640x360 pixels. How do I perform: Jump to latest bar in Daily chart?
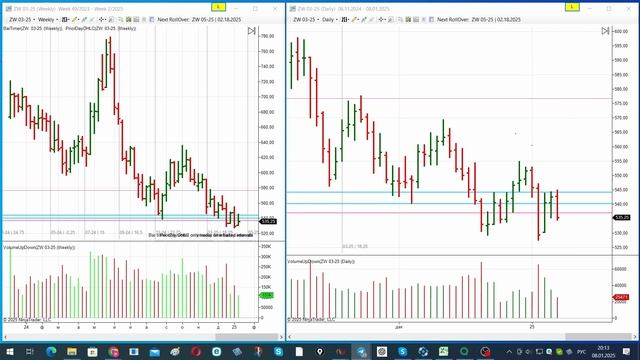click(605, 31)
